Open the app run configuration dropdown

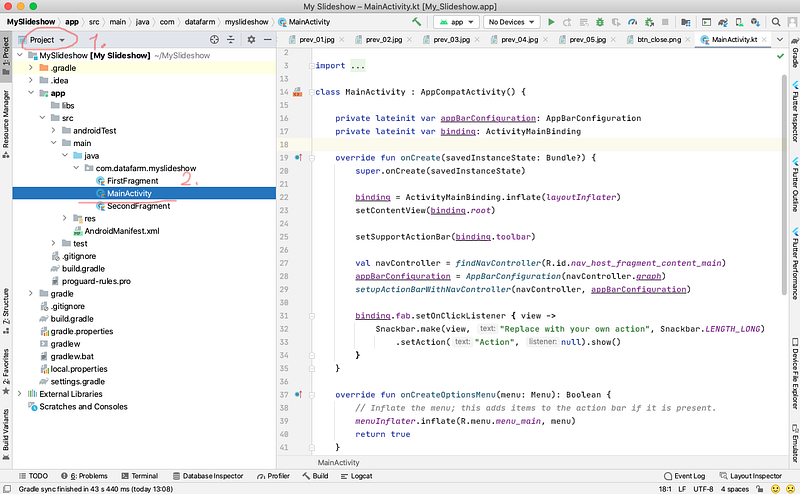pyautogui.click(x=457, y=22)
